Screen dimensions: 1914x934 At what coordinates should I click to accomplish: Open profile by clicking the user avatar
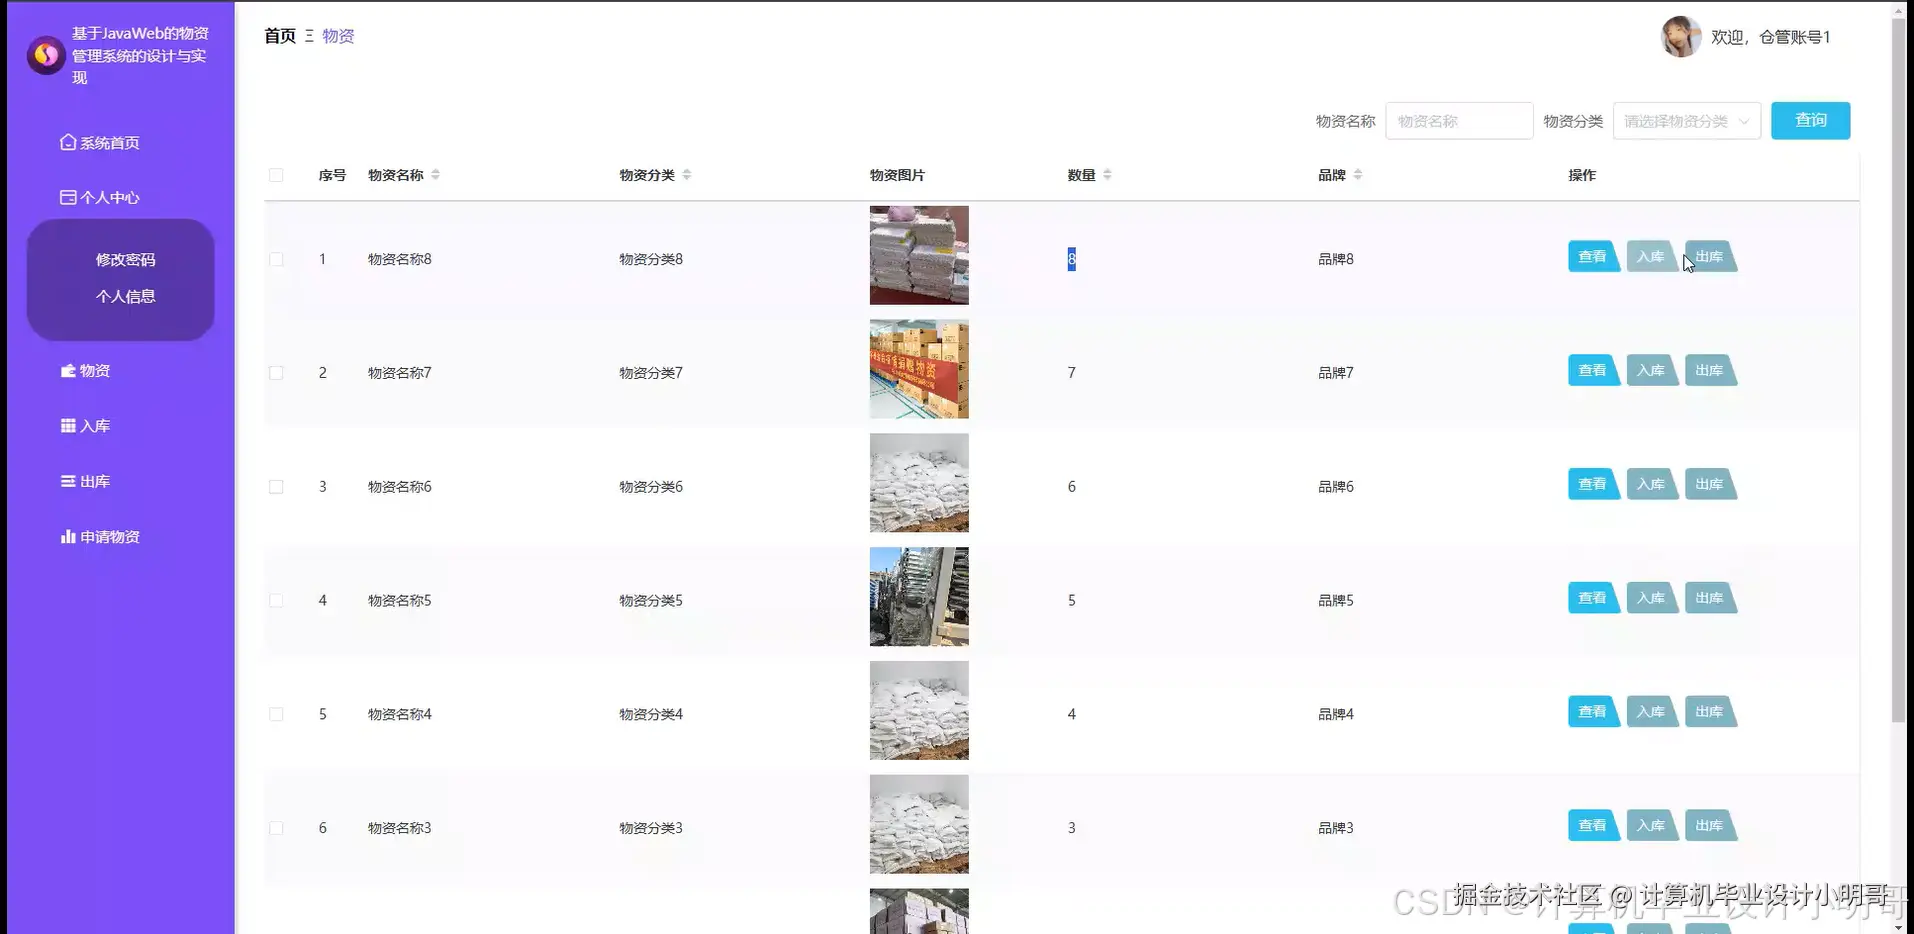click(x=1680, y=36)
